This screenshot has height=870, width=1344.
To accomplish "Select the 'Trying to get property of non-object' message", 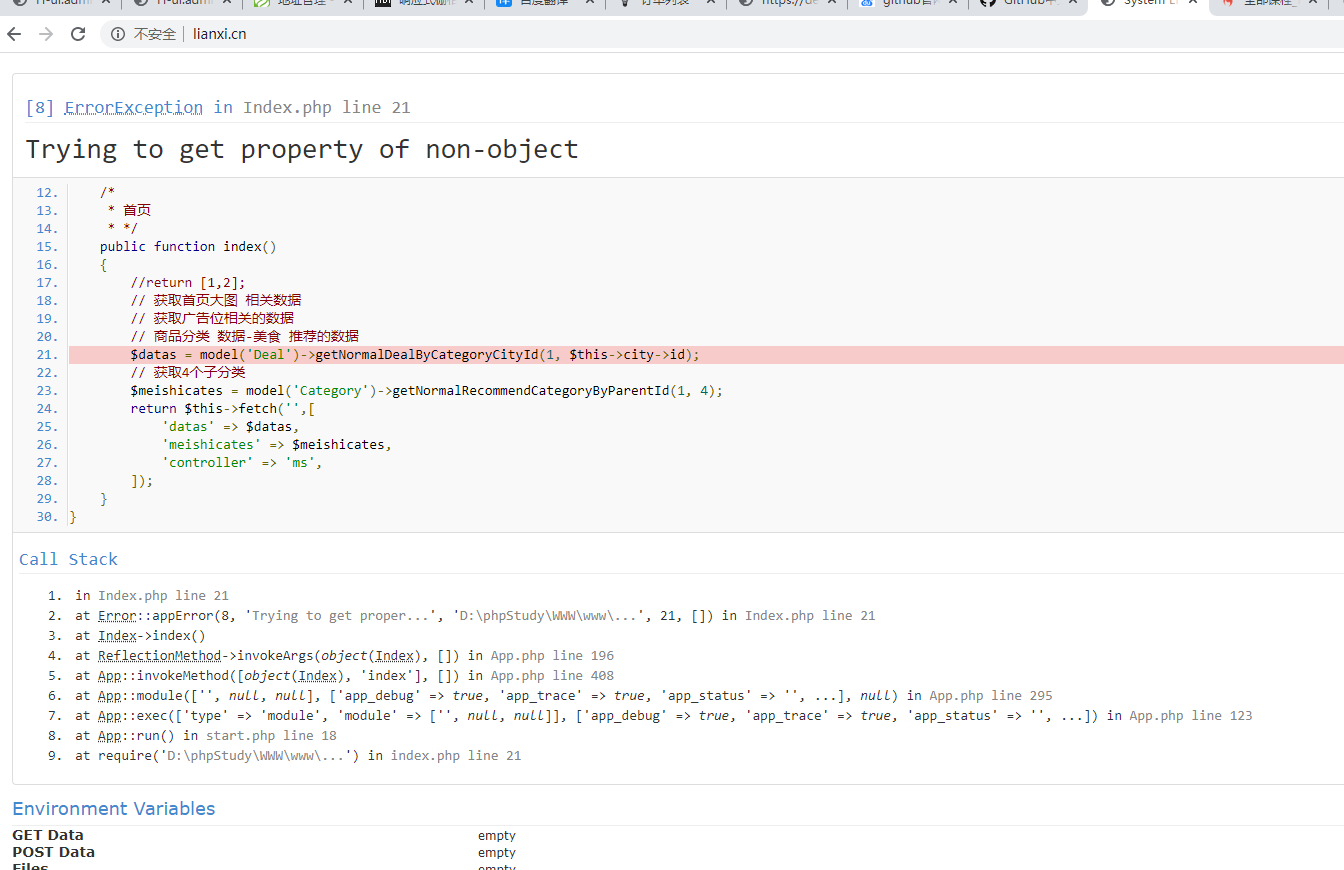I will coord(302,149).
